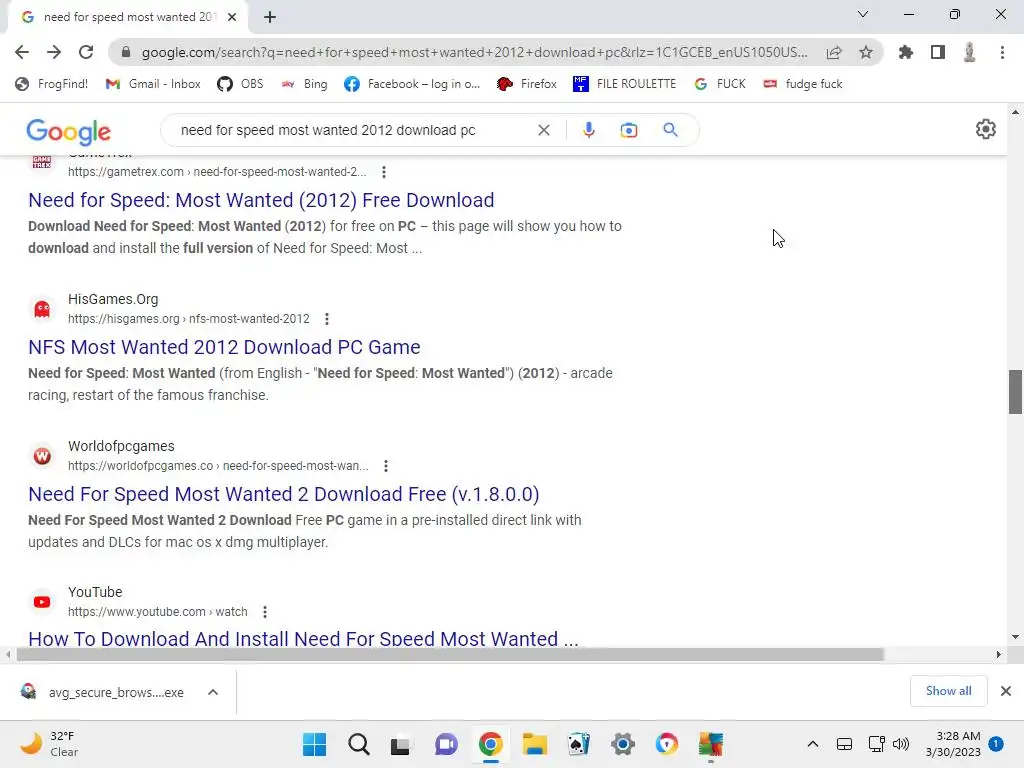1024x768 pixels.
Task: Open volume control in system tray
Action: tap(901, 744)
